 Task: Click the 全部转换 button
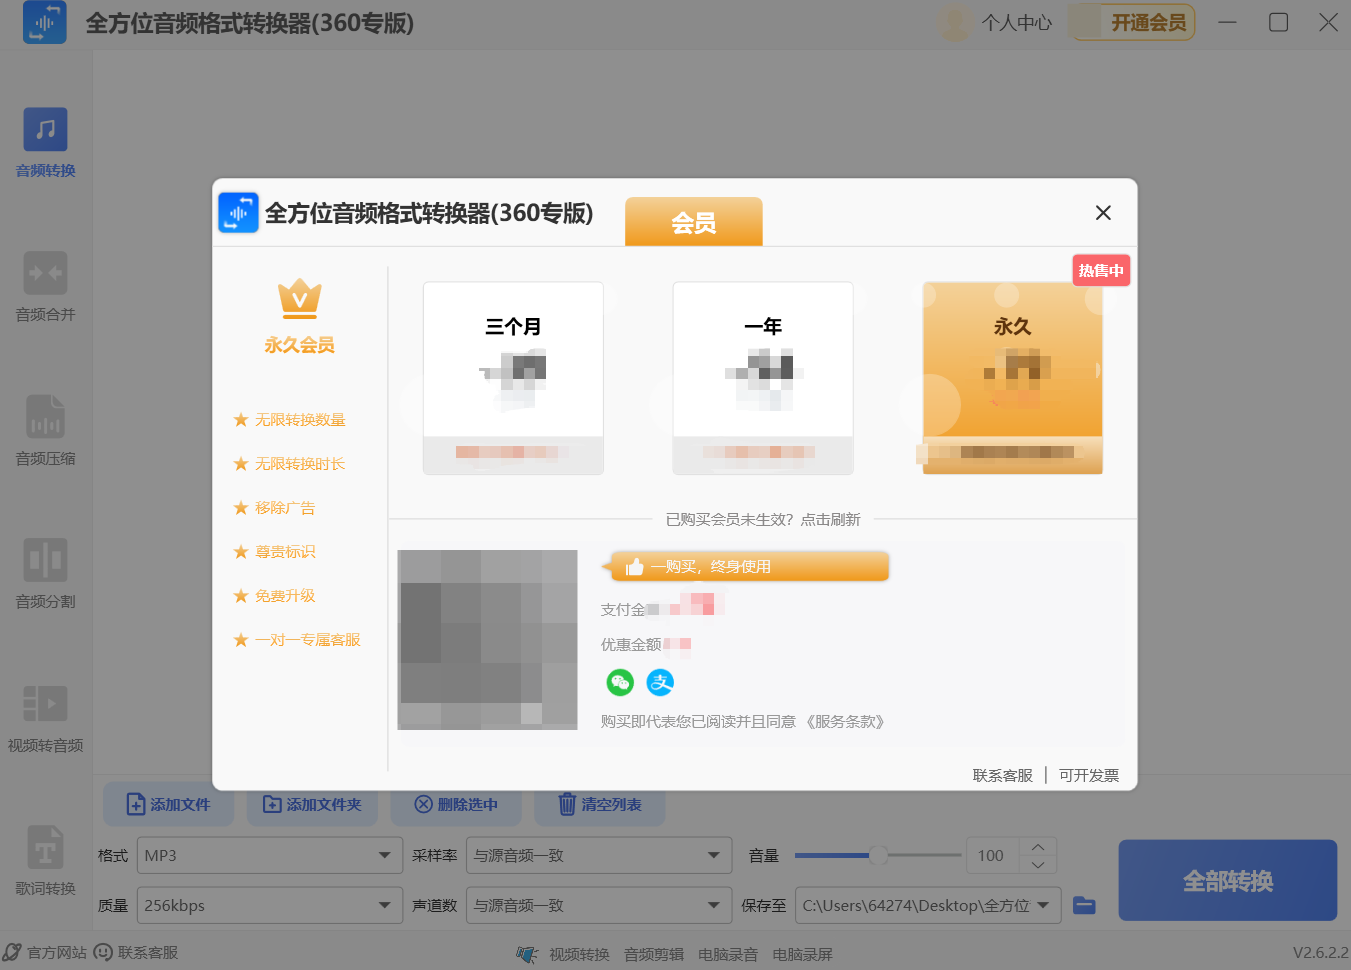[x=1227, y=880]
